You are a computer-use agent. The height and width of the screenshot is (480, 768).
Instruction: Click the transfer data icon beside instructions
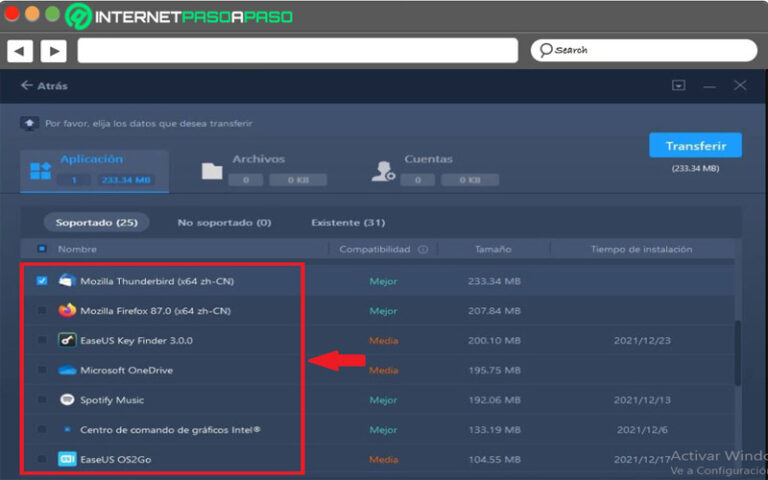click(29, 123)
